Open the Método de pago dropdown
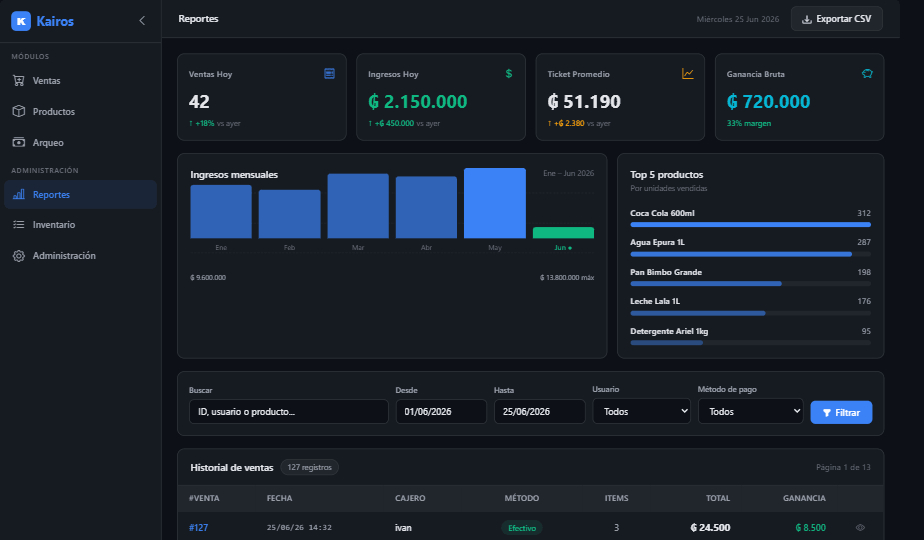This screenshot has height=540, width=924. pyautogui.click(x=750, y=411)
